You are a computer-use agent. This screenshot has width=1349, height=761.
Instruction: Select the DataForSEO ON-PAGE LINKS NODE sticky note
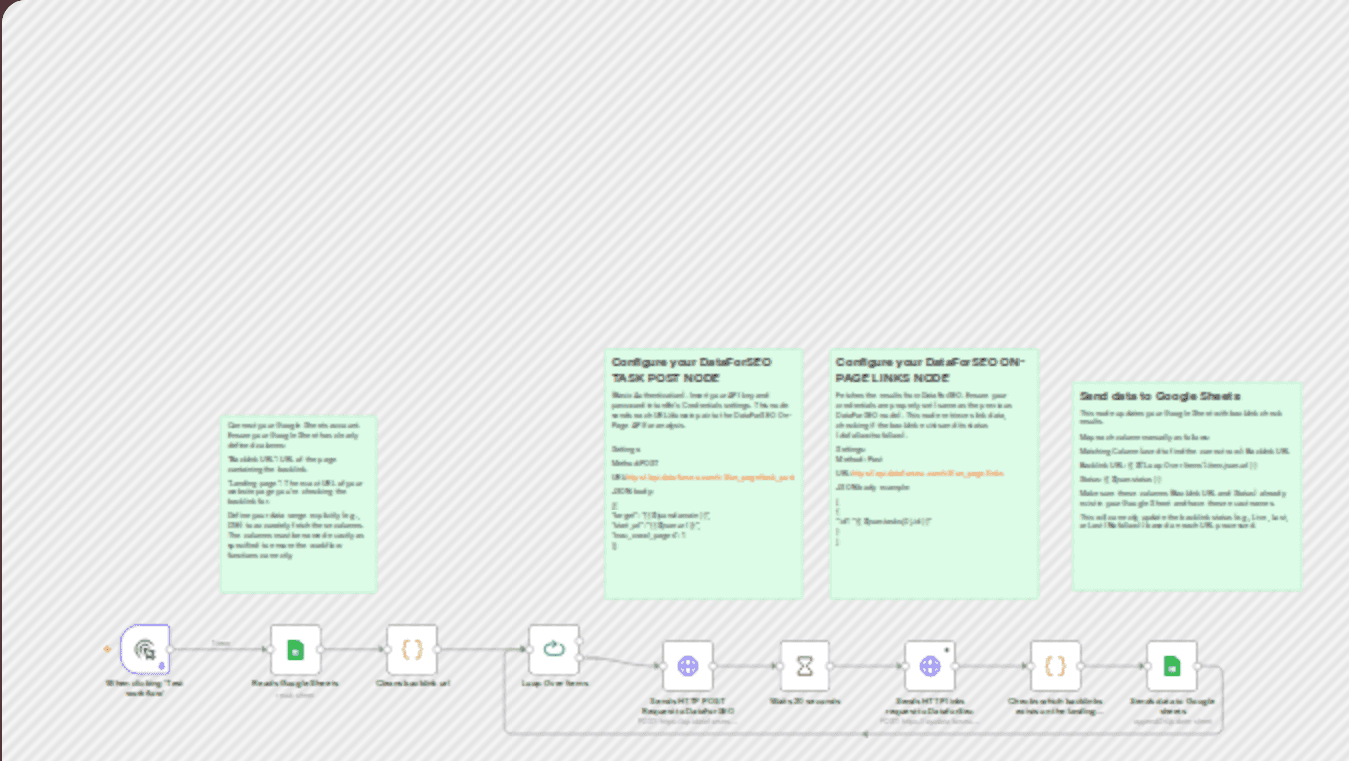coord(934,474)
